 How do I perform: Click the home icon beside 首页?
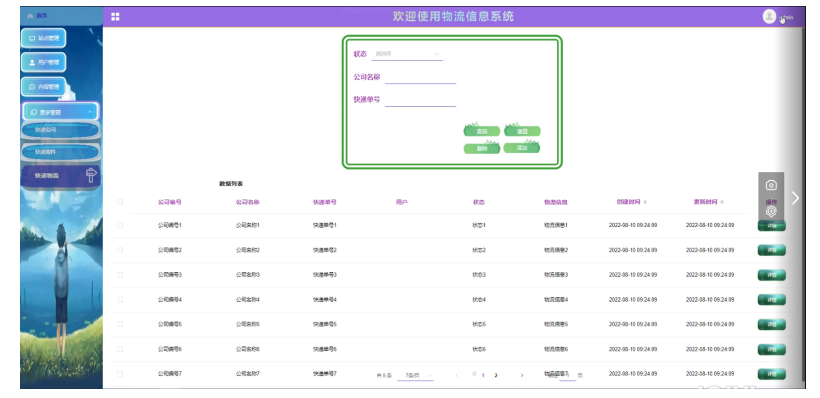tap(30, 16)
